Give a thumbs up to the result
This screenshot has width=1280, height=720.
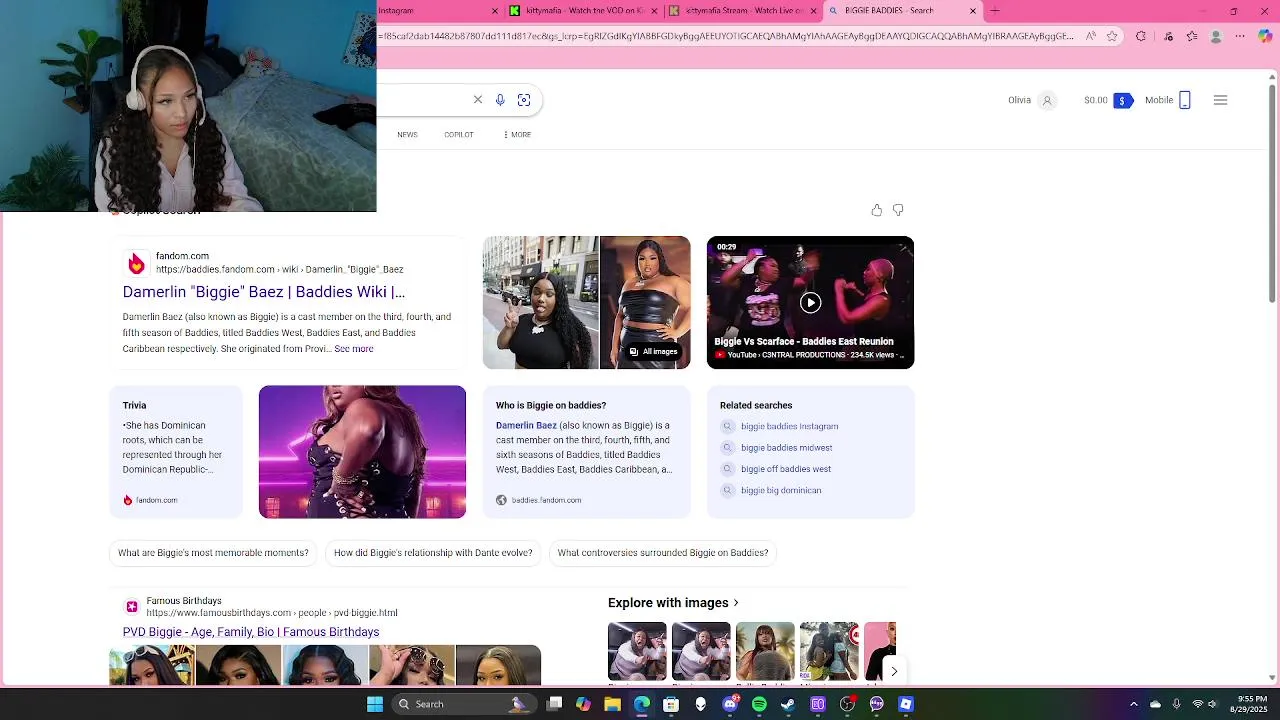pyautogui.click(x=877, y=210)
